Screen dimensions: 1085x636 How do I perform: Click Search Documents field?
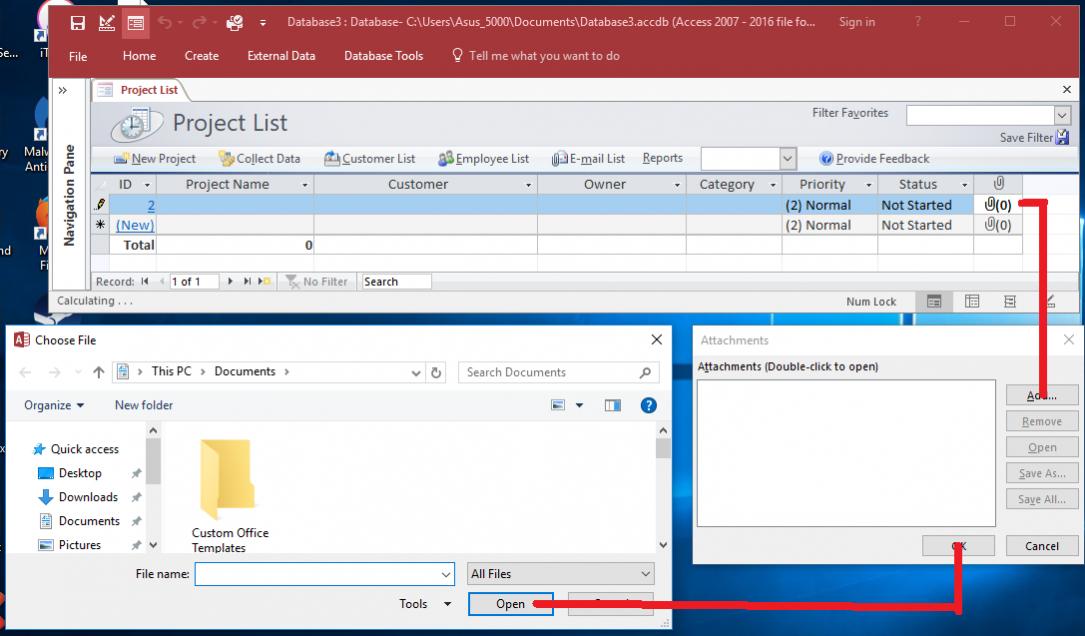click(x=558, y=372)
